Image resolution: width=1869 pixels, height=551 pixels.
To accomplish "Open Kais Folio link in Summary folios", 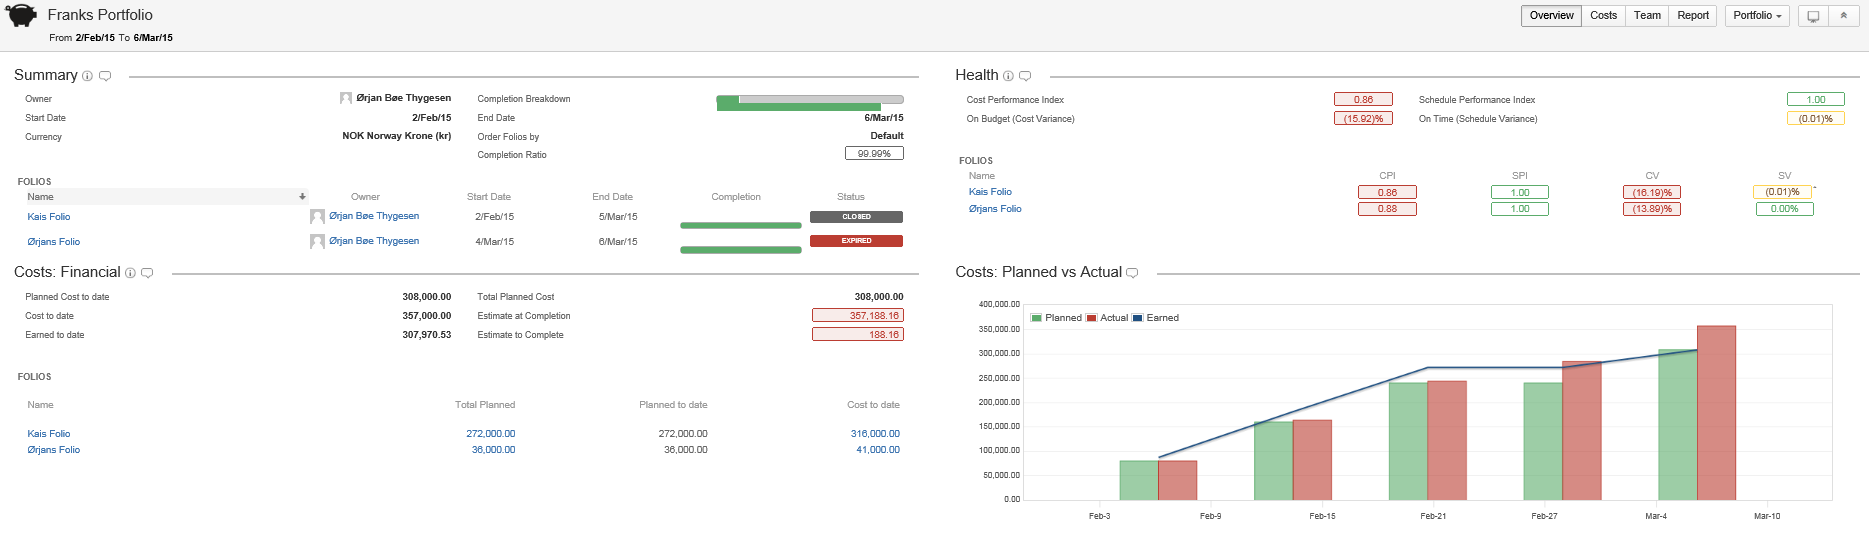I will coord(49,217).
